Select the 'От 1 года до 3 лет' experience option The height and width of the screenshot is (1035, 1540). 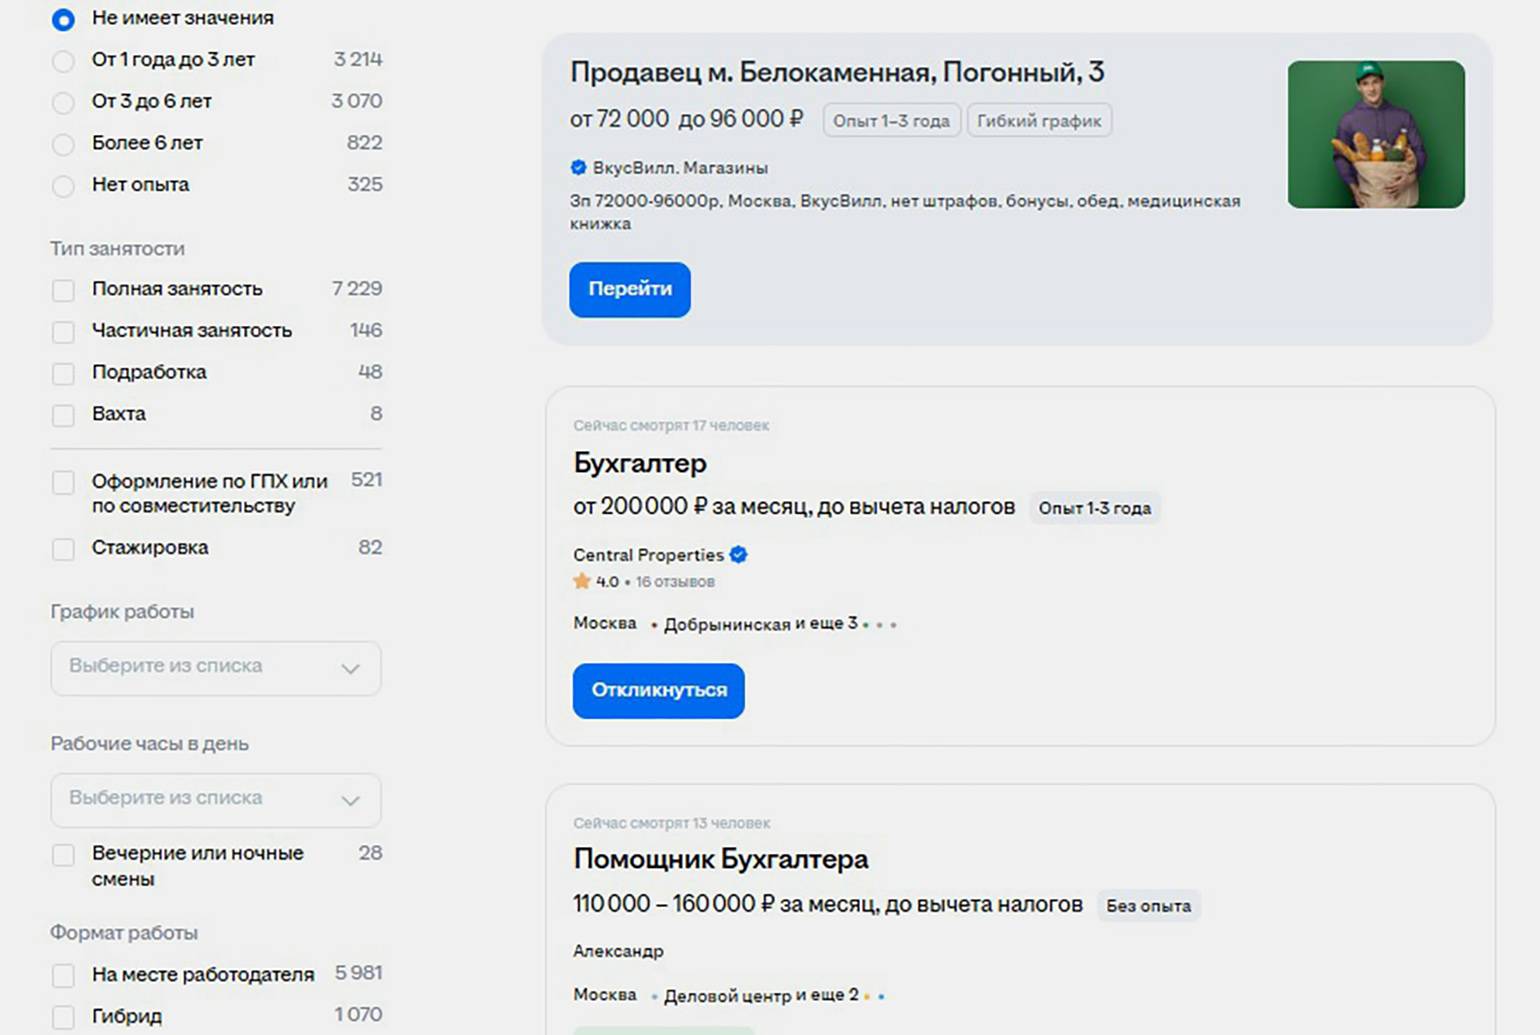pyautogui.click(x=63, y=61)
